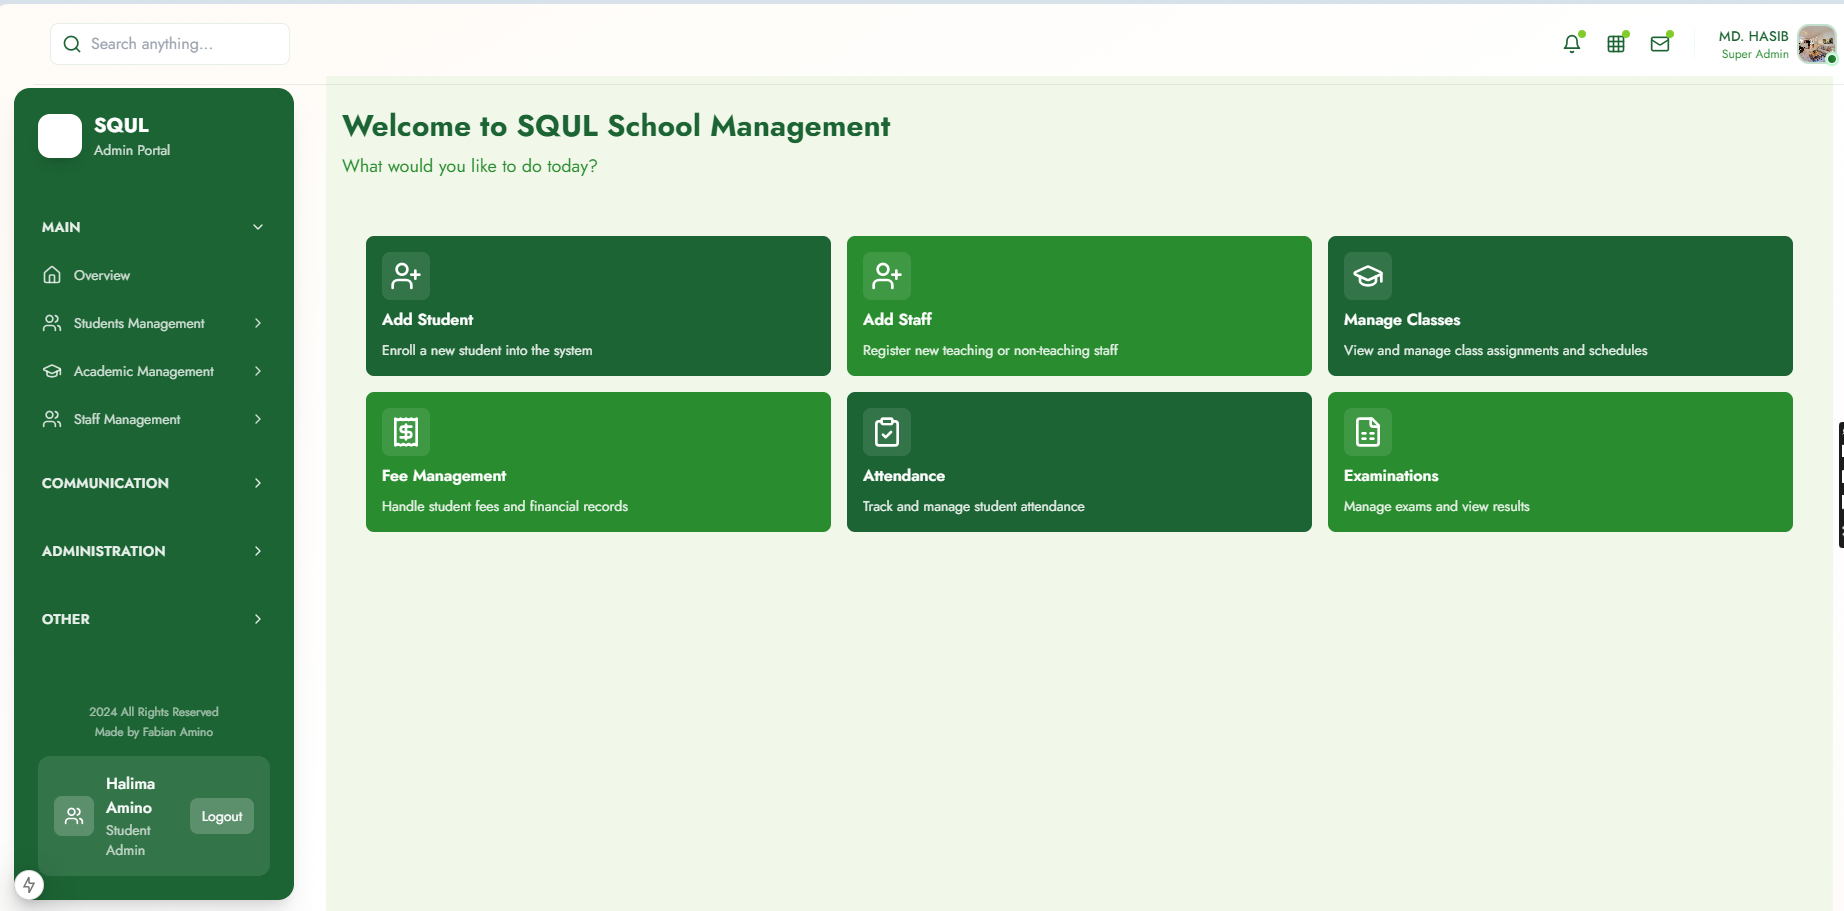
Task: Open the Add Staff card title
Action: 897,319
